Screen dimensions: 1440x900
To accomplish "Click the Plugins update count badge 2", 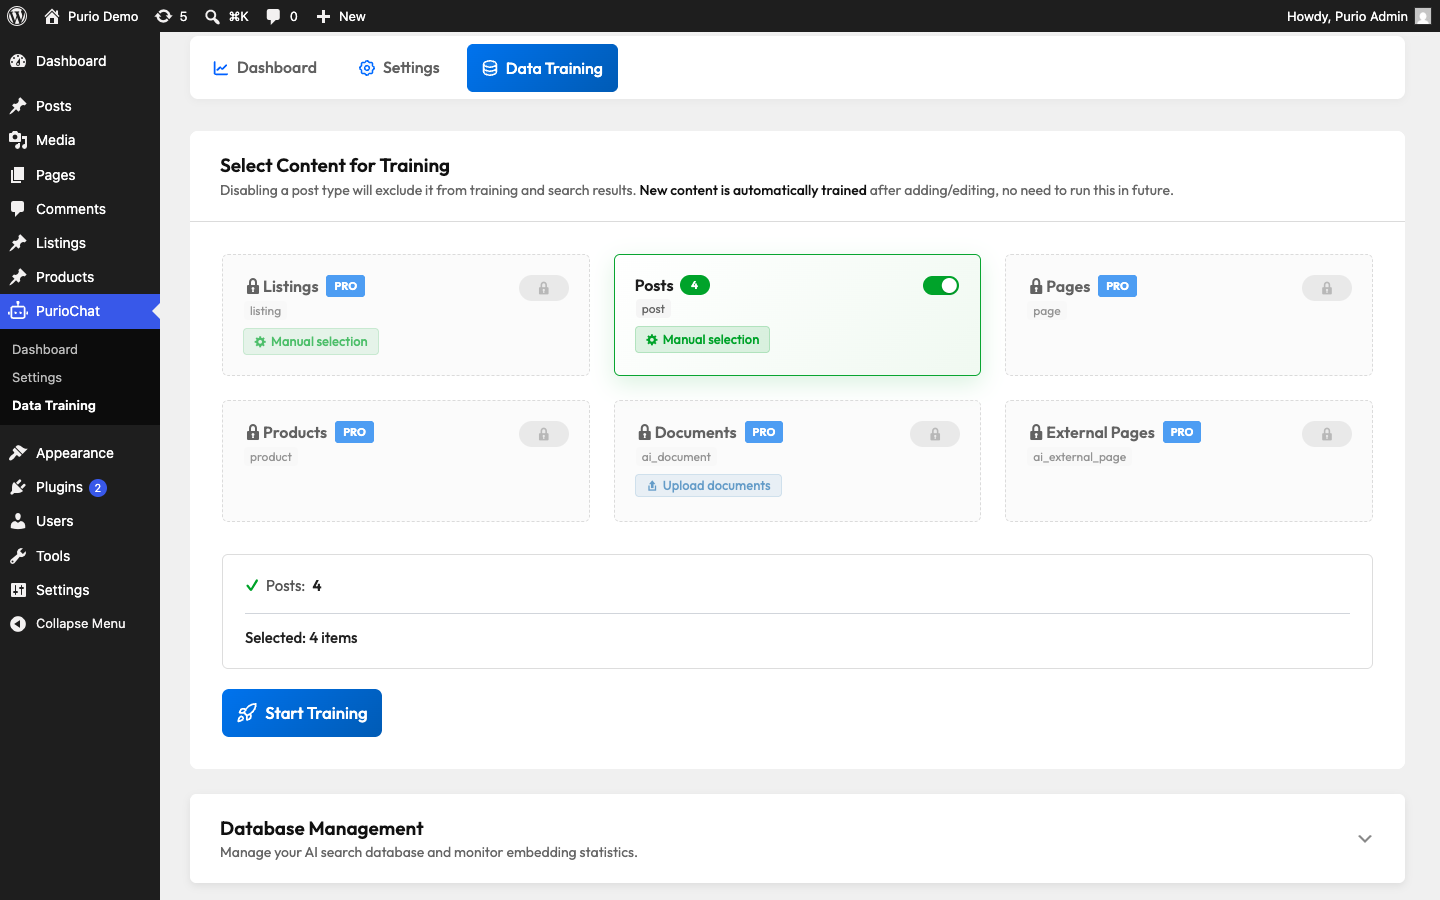I will pyautogui.click(x=97, y=488).
